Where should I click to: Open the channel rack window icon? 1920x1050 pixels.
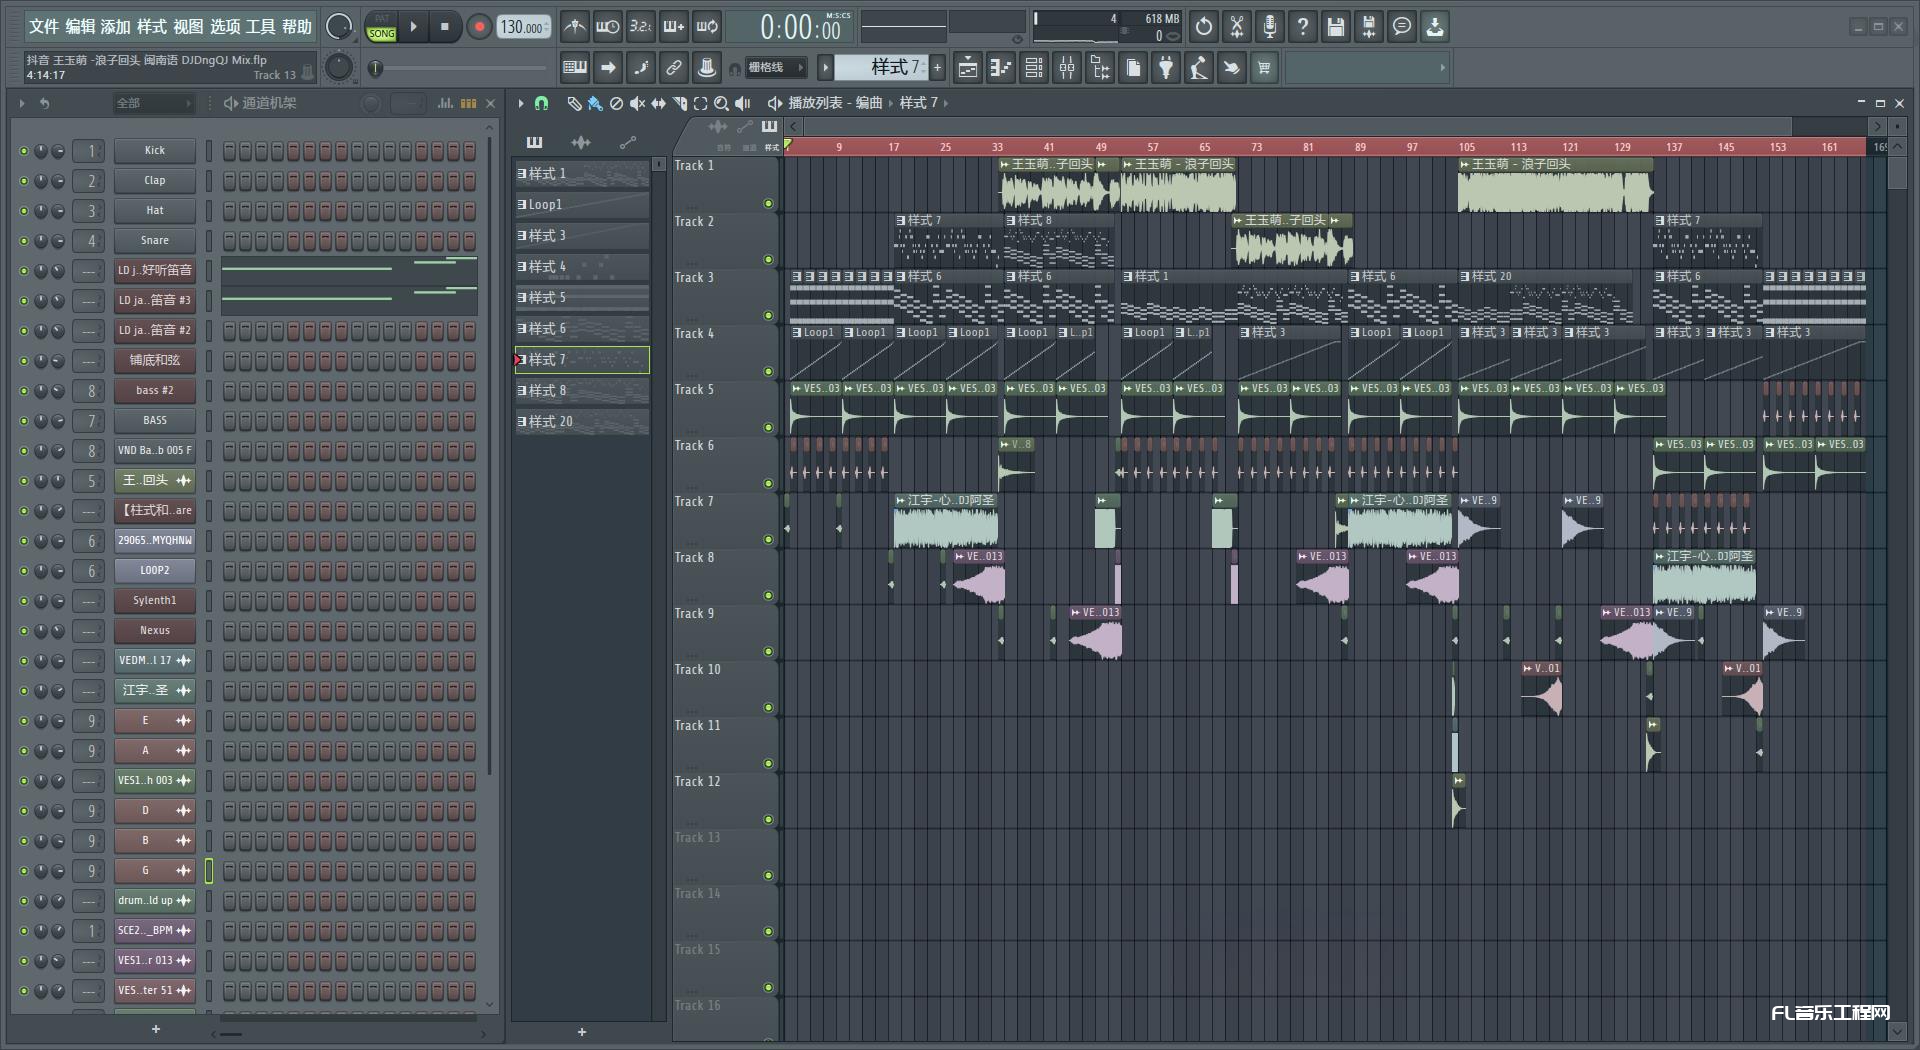coord(1034,68)
